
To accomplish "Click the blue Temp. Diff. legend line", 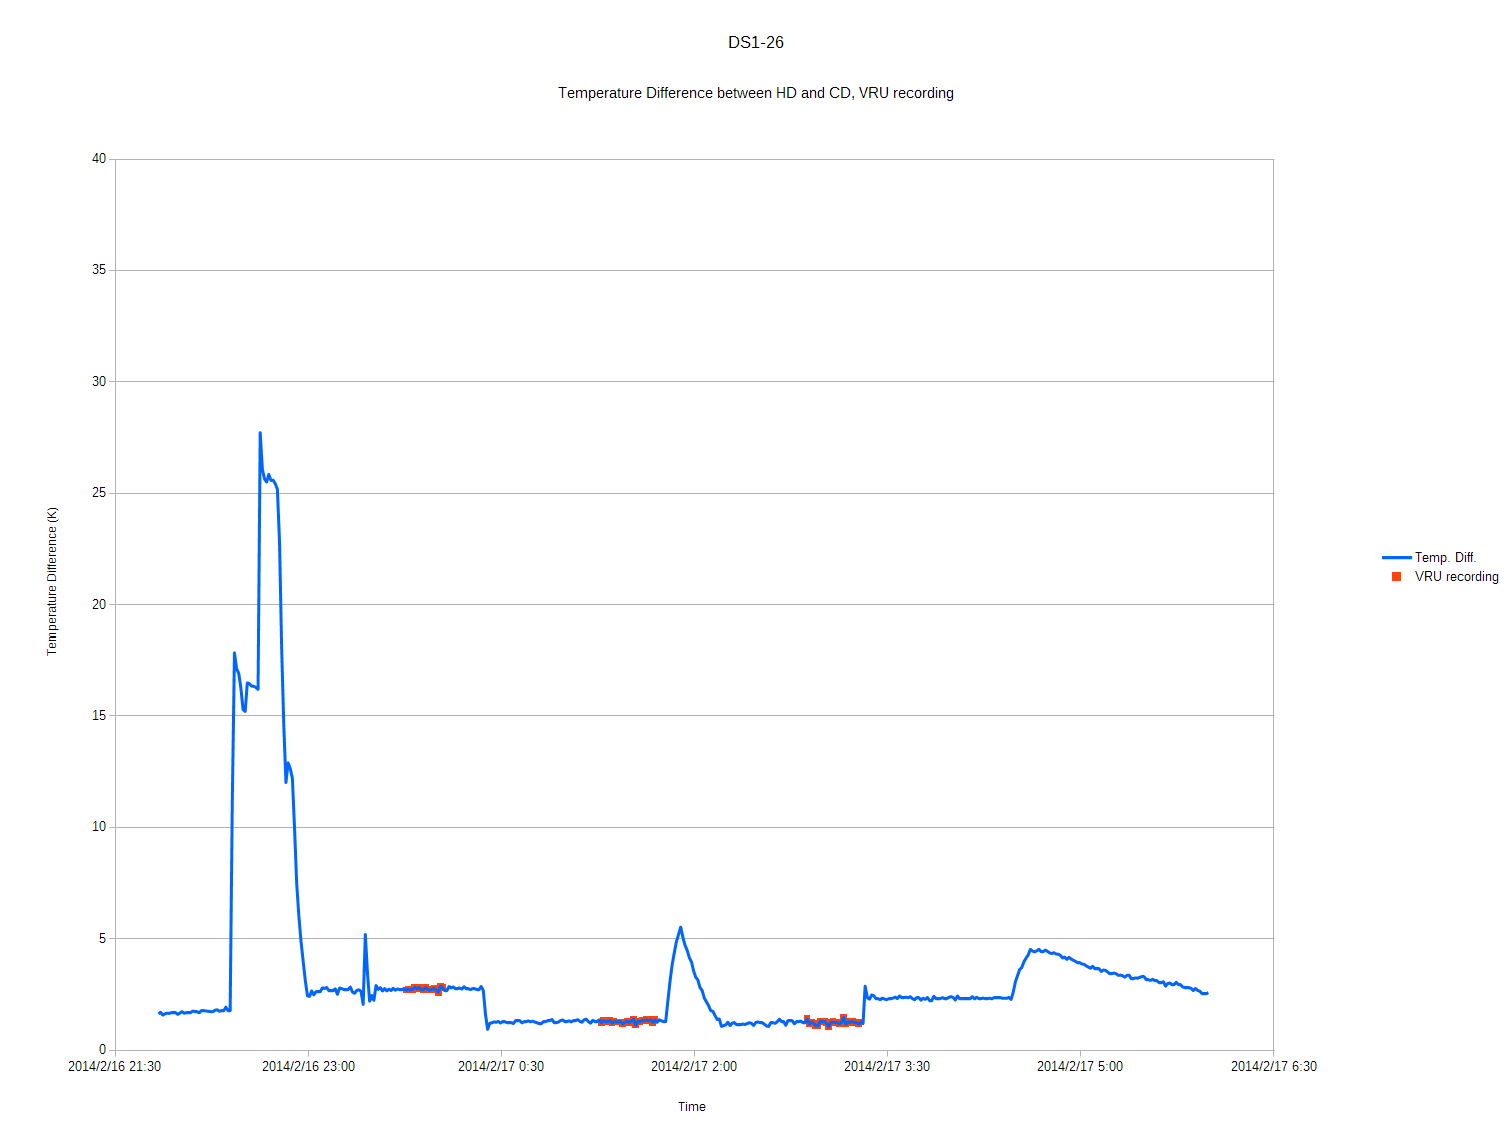I will (1396, 558).
